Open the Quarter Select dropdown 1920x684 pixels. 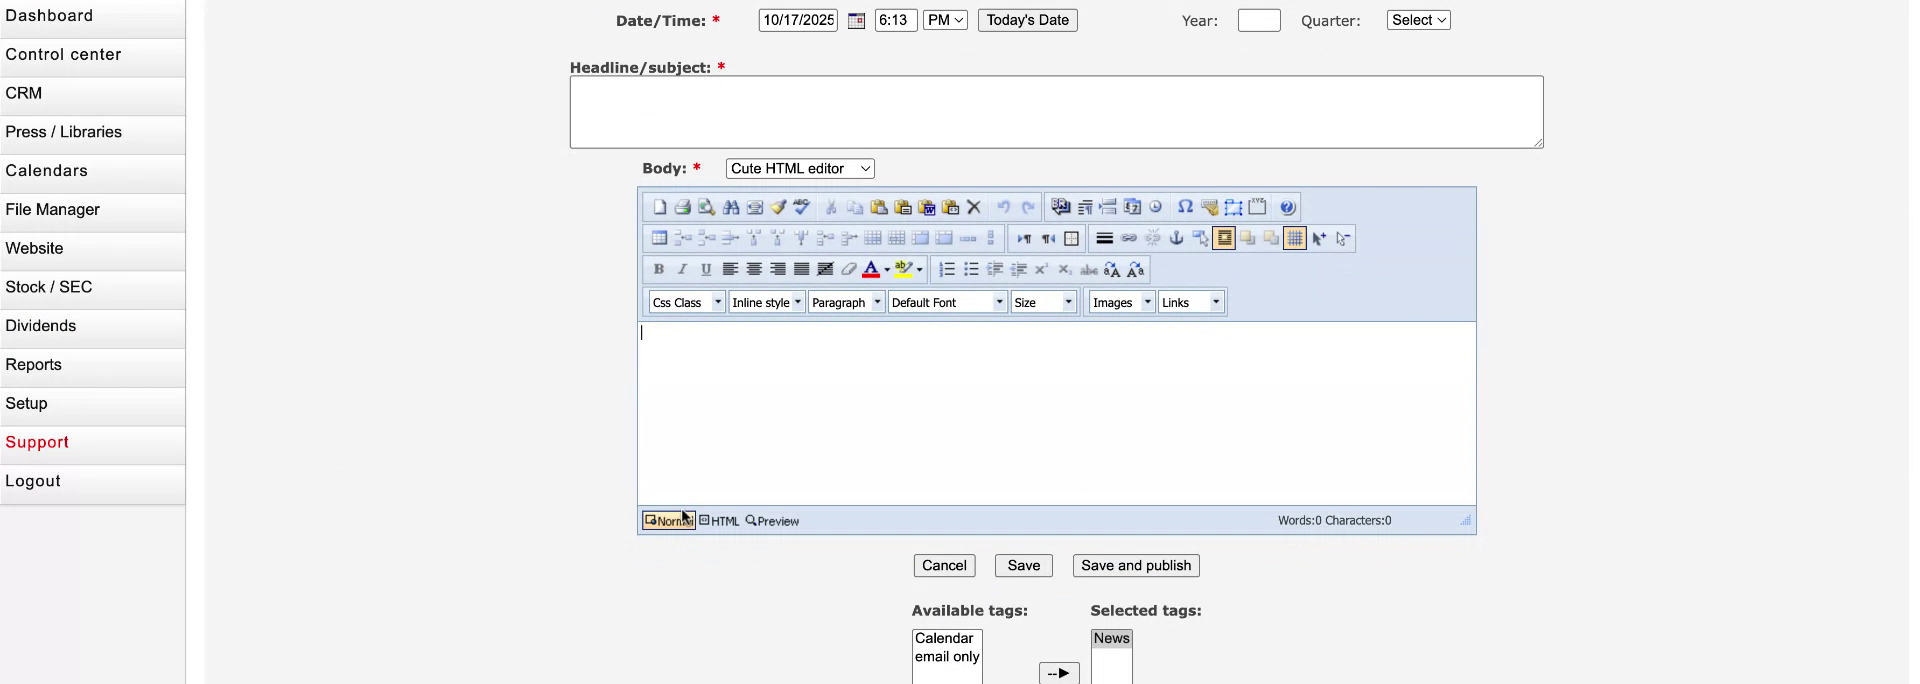[1418, 20]
